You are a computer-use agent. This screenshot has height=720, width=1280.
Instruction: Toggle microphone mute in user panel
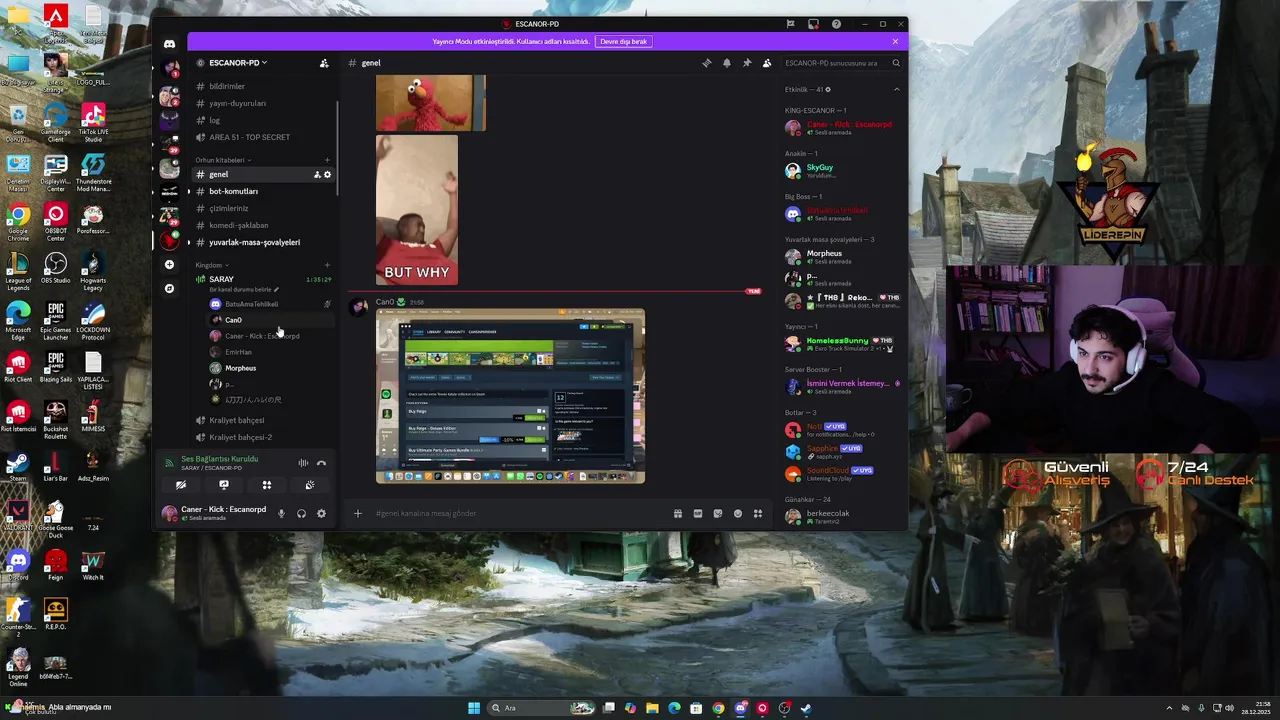pos(281,514)
